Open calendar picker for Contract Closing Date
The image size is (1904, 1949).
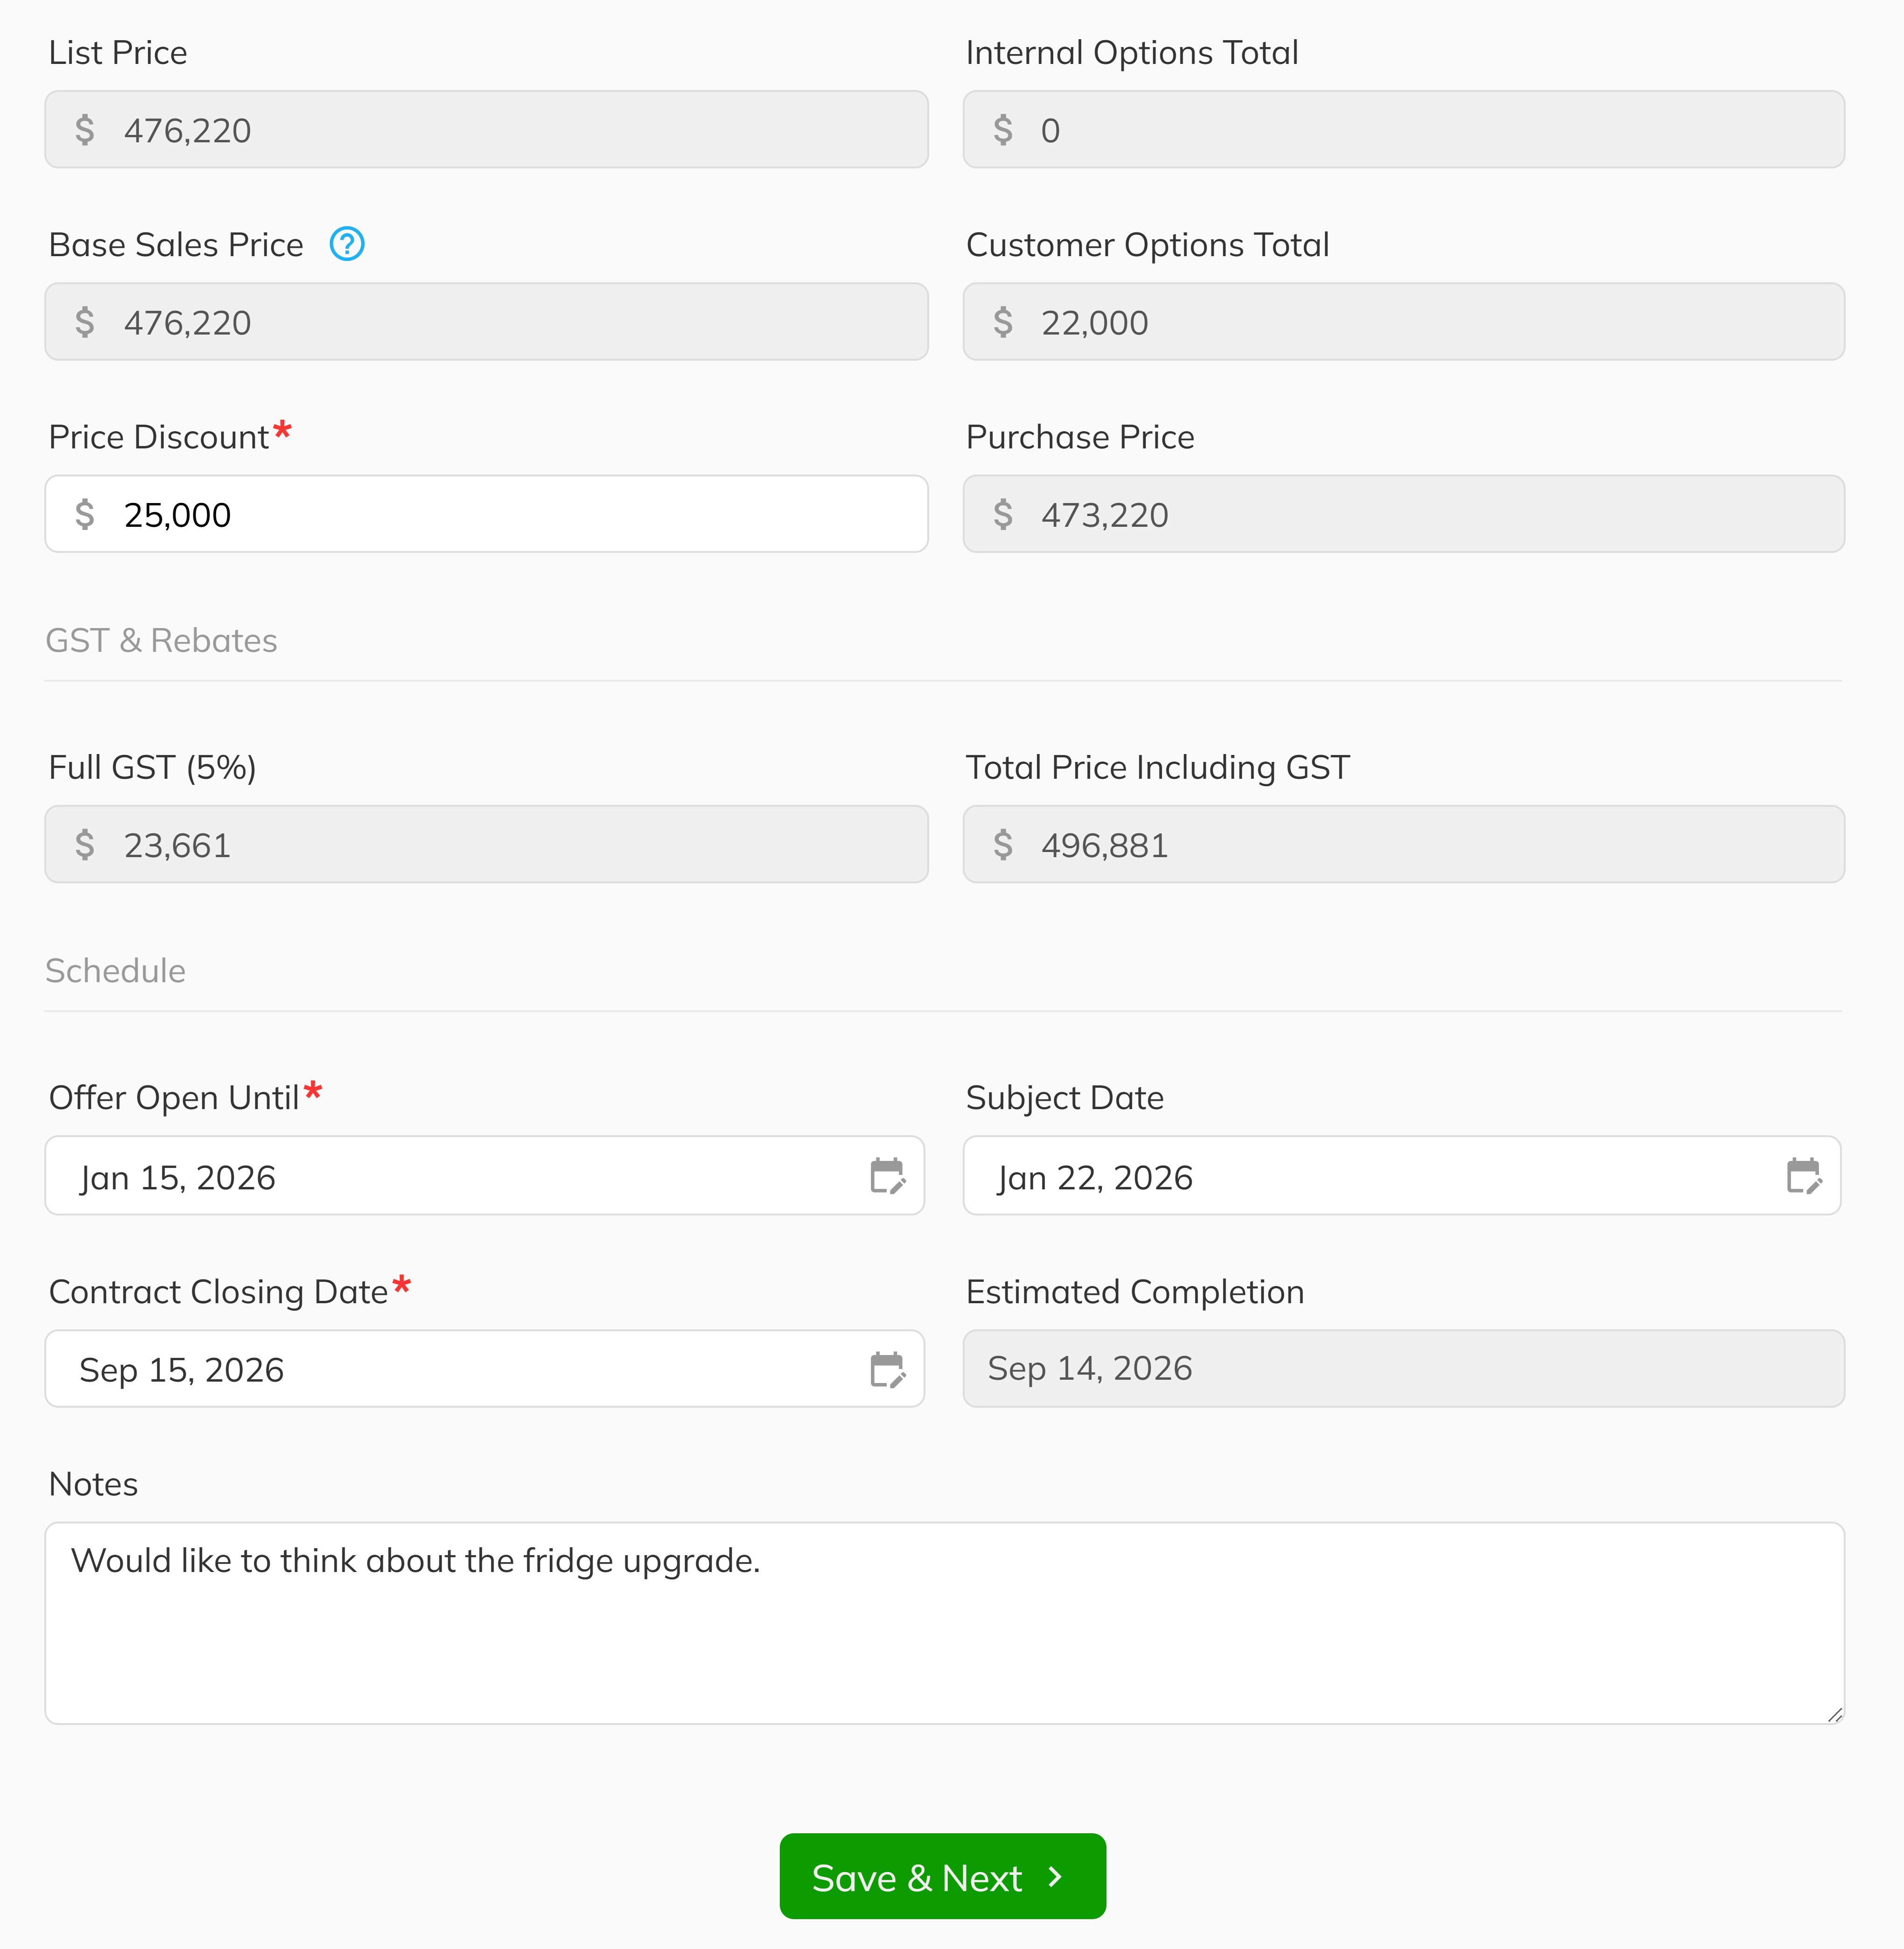pos(888,1369)
